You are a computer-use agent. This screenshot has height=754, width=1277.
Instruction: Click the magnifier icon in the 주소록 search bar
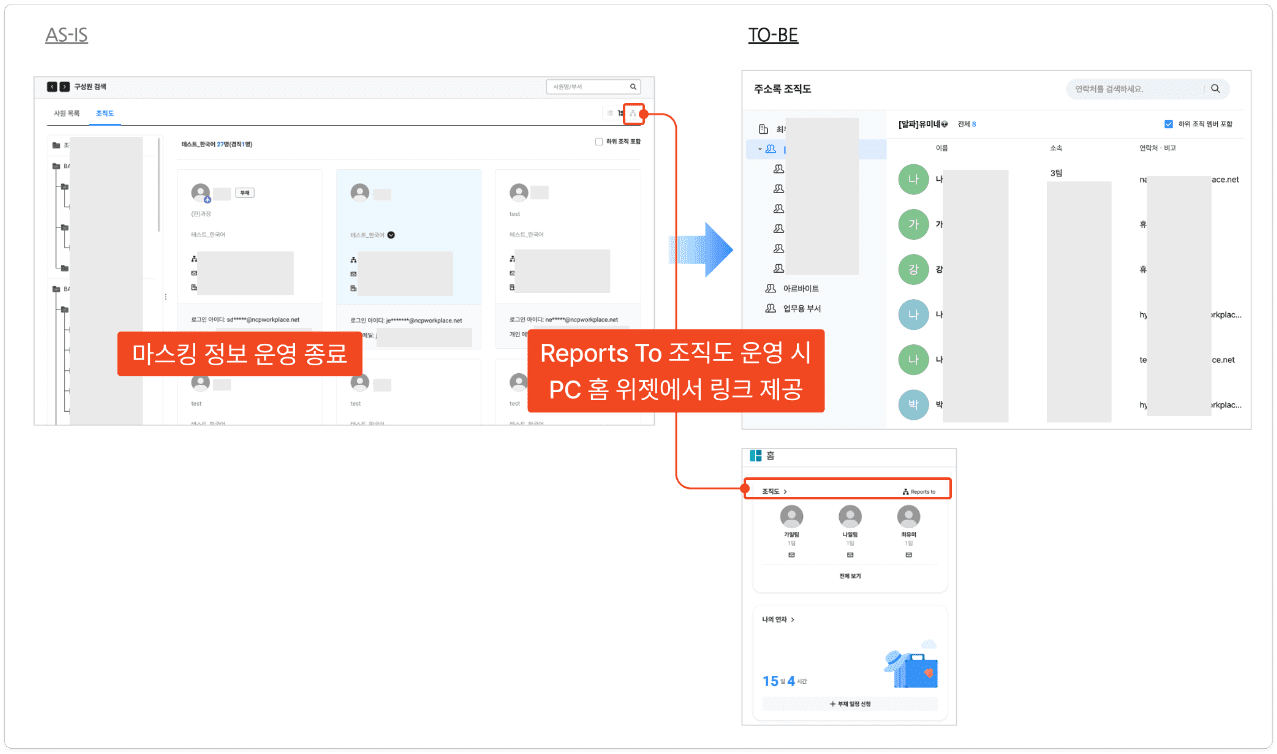1215,89
